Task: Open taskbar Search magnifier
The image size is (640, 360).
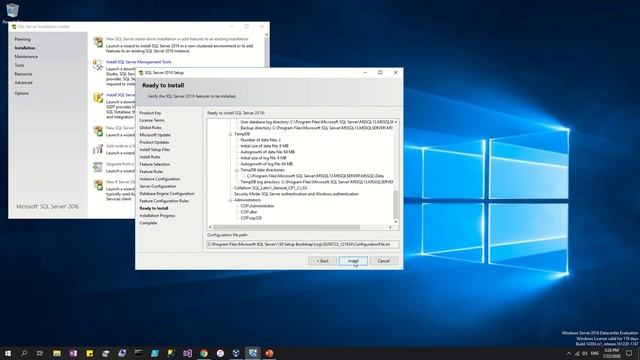Action: (24, 353)
